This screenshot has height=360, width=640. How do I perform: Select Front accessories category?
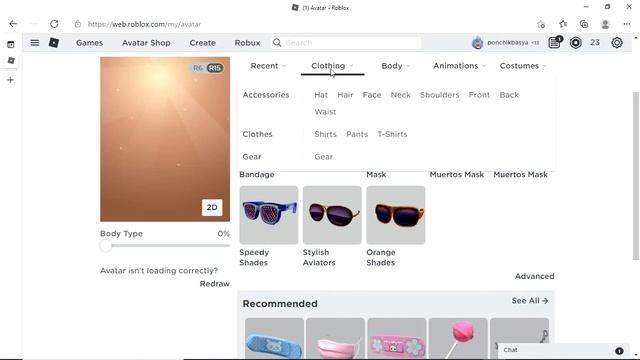pyautogui.click(x=479, y=95)
